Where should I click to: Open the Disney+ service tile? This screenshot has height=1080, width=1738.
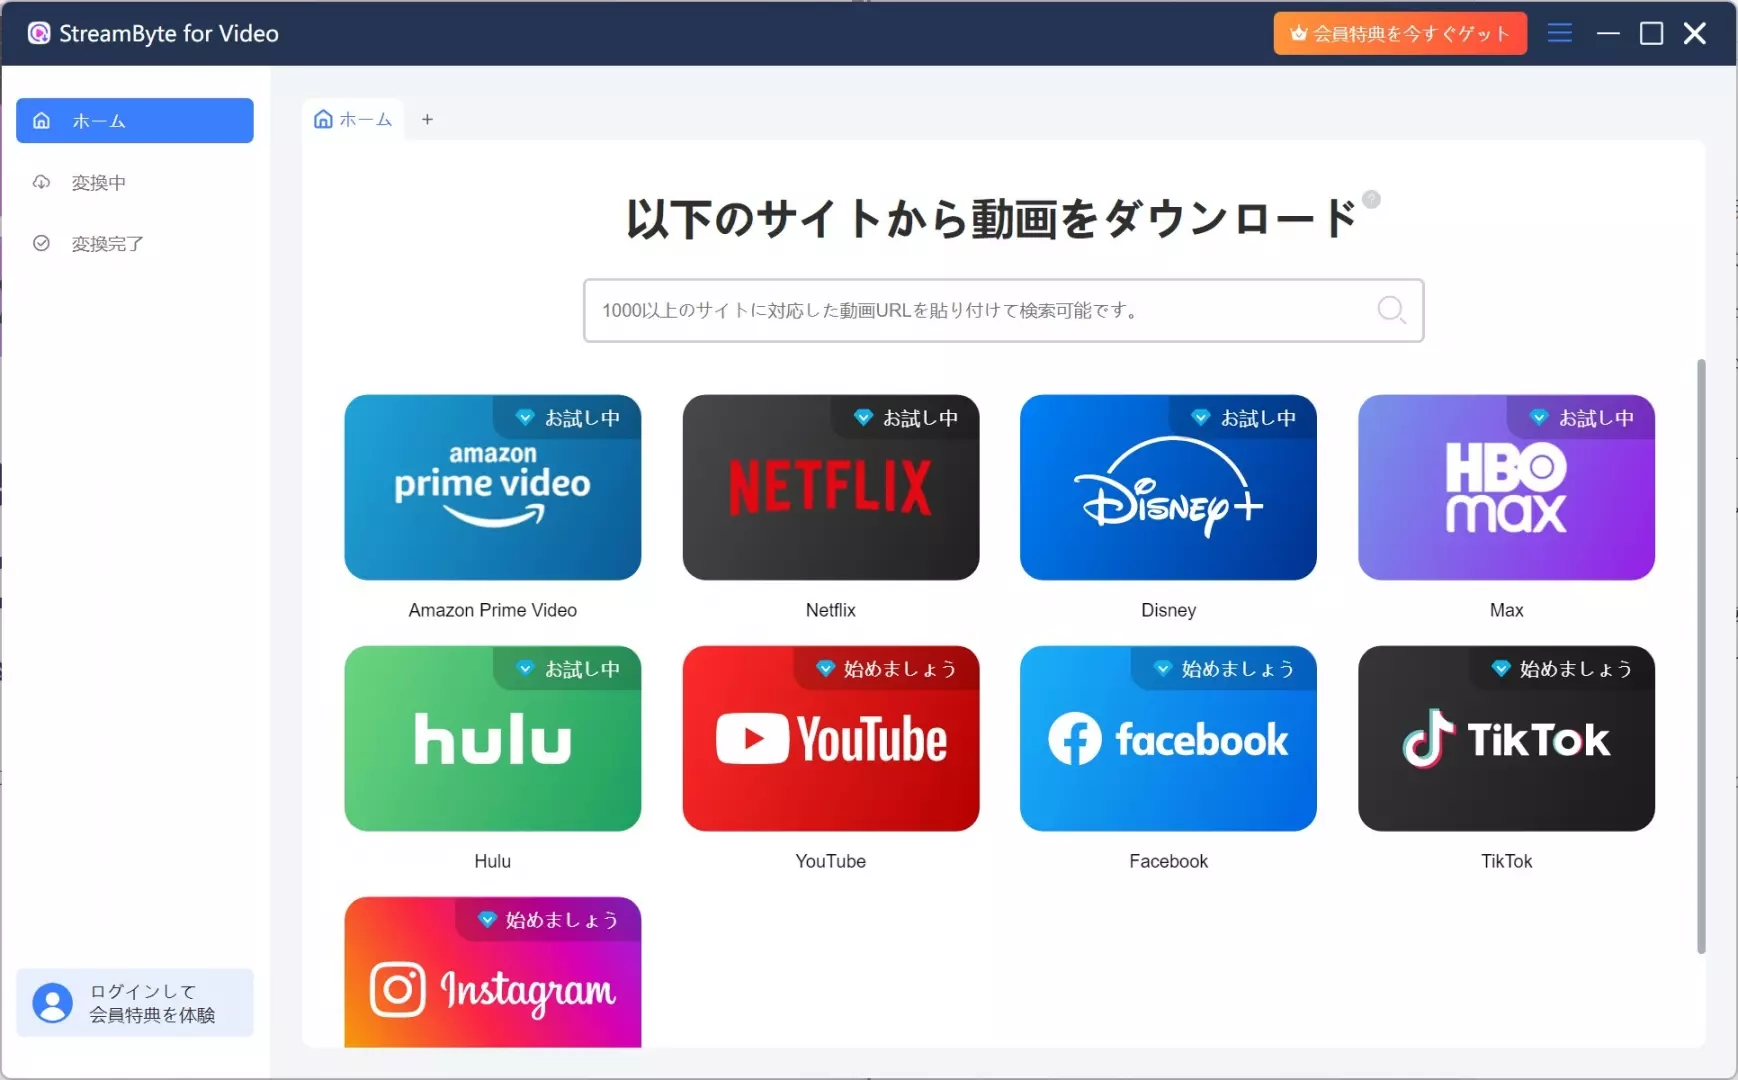pyautogui.click(x=1168, y=487)
